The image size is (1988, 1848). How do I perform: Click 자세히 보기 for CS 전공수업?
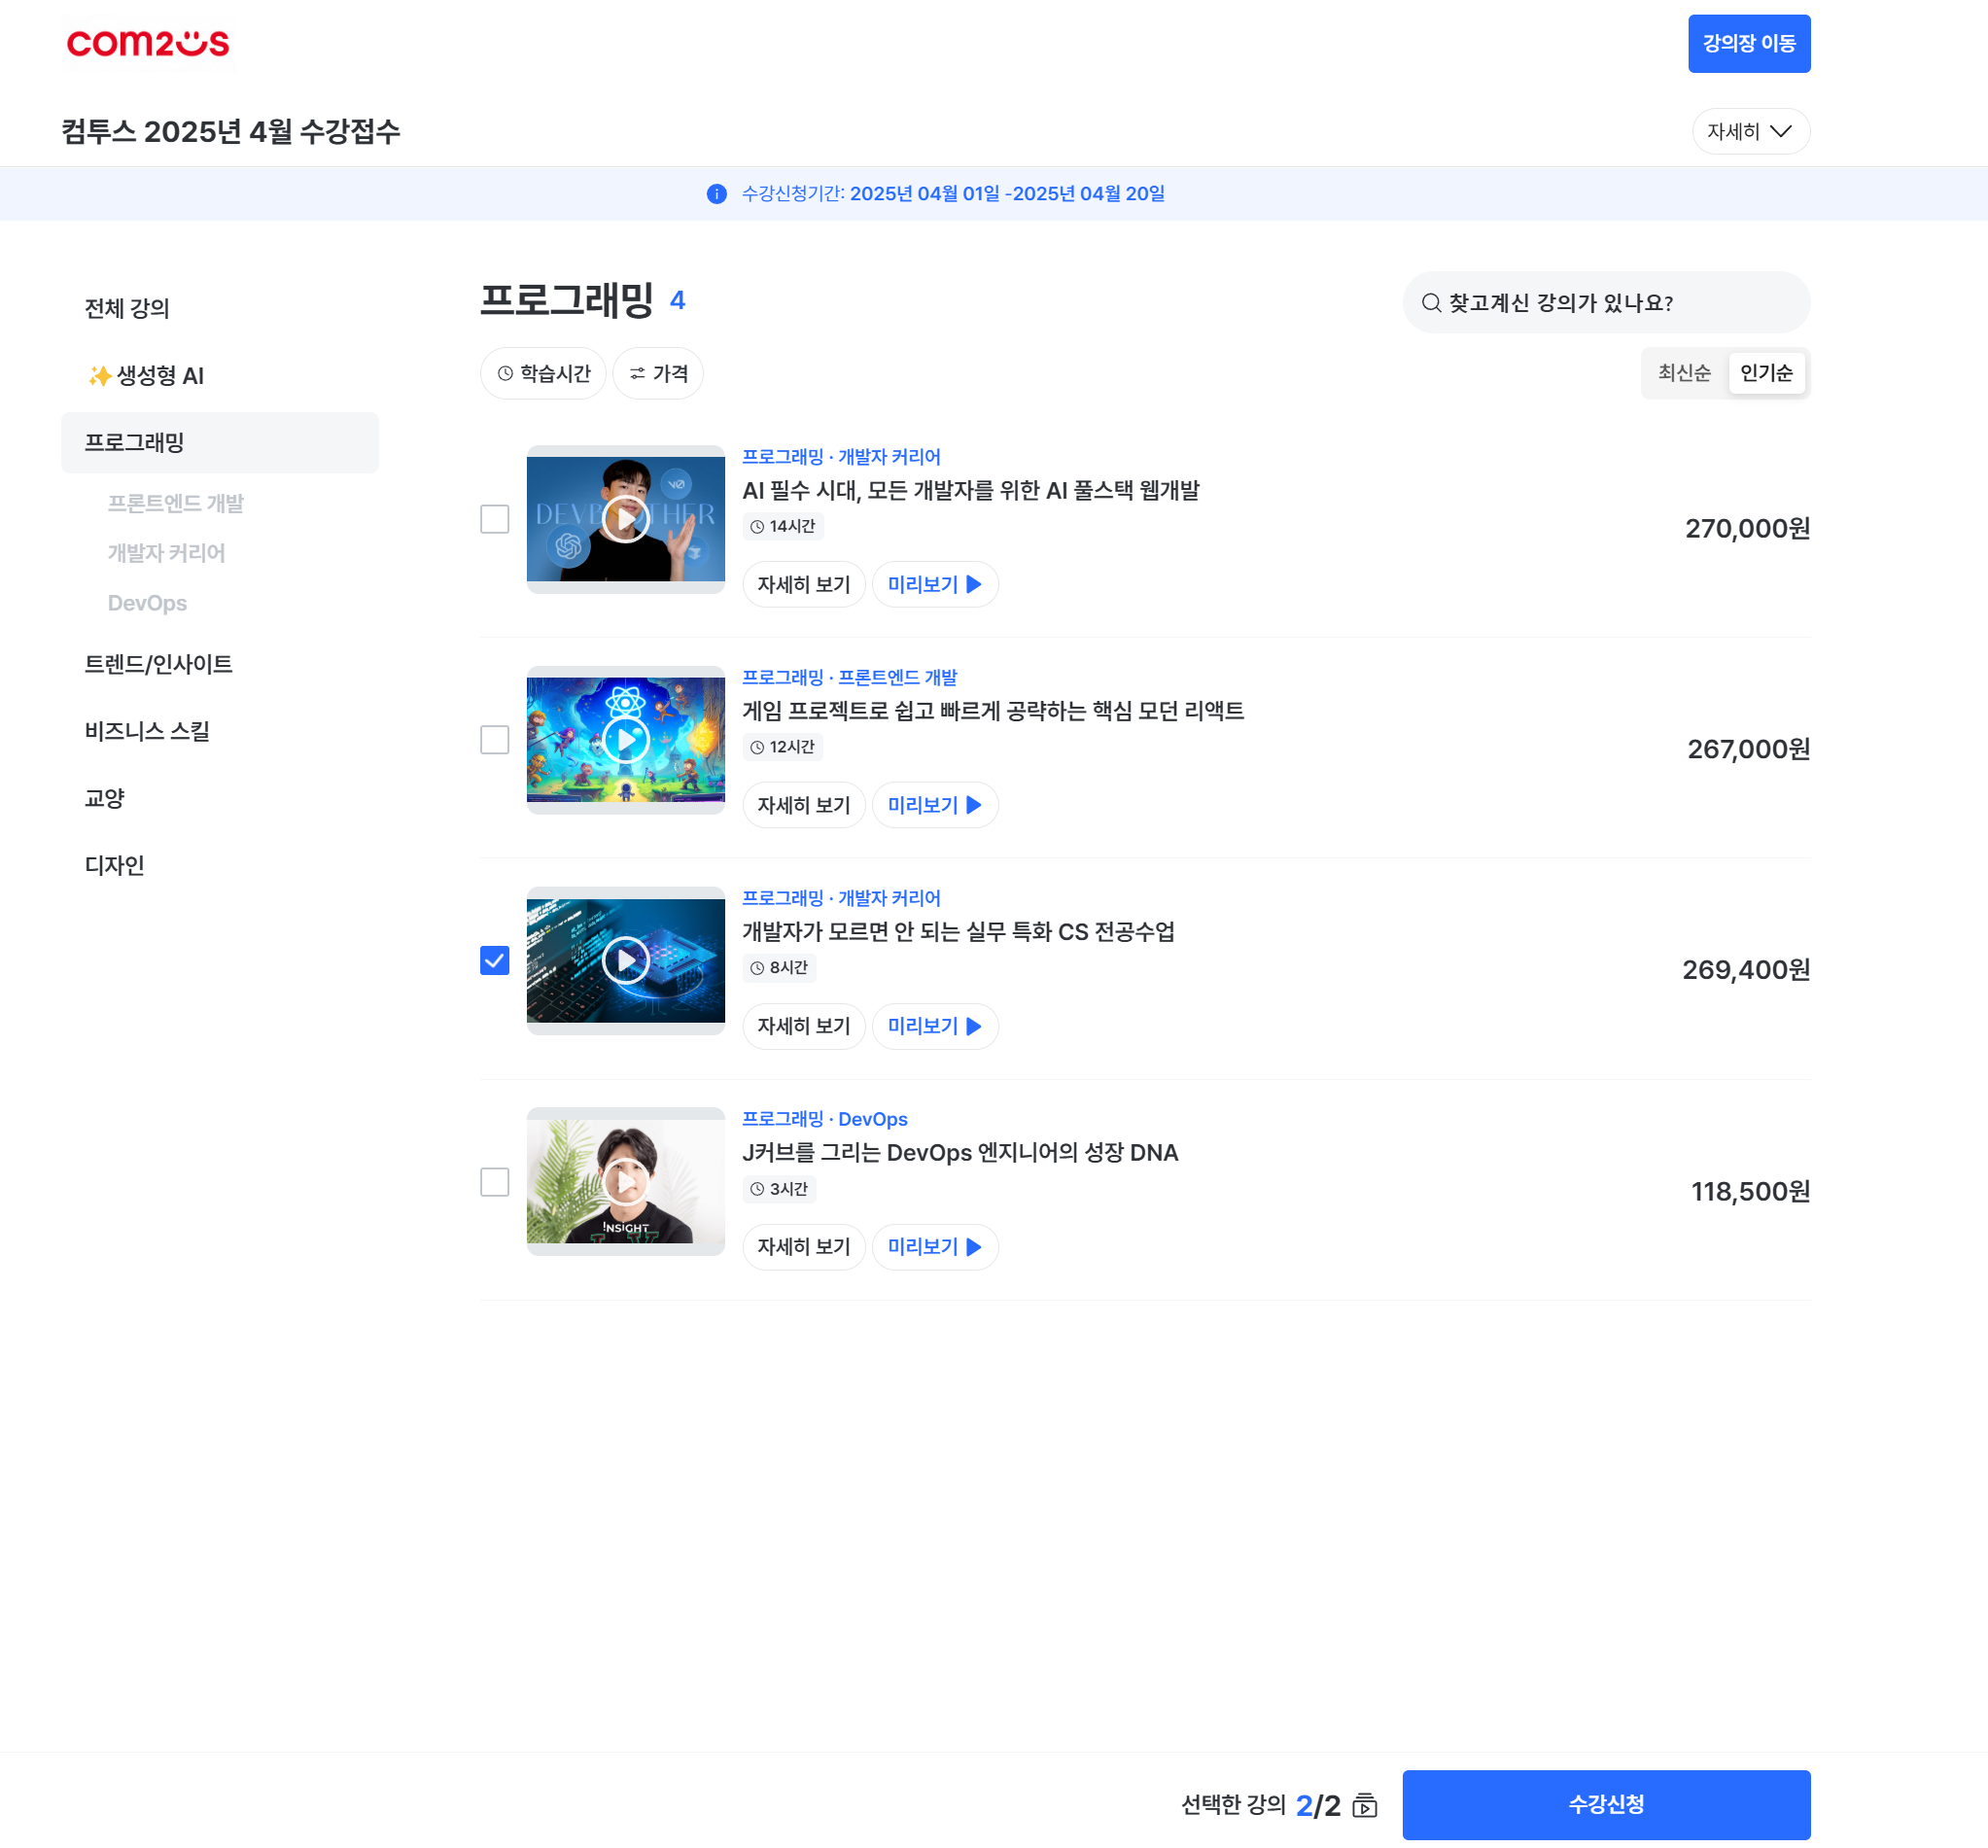[x=803, y=1026]
